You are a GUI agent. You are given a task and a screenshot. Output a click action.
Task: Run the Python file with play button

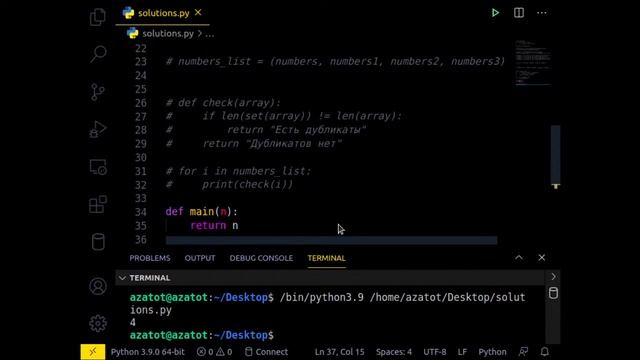[495, 13]
